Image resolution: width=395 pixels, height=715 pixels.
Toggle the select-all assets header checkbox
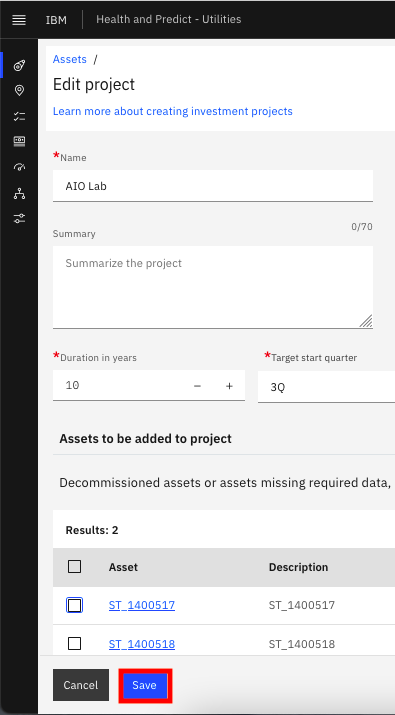coord(74,567)
